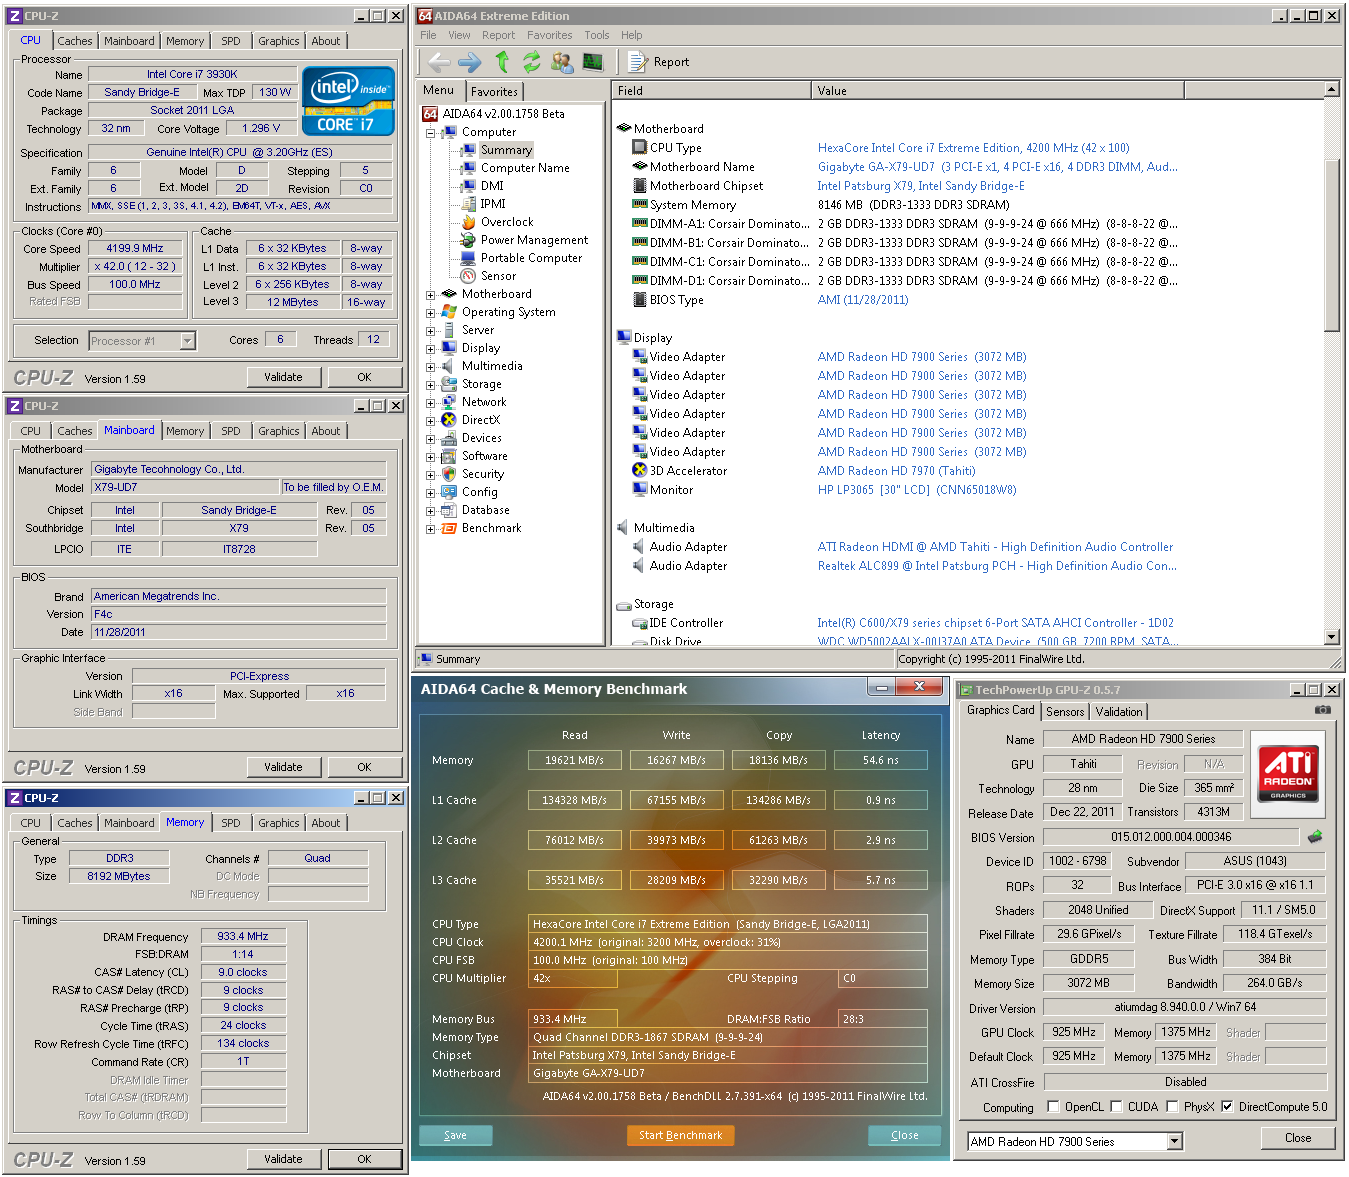Expand the Operating System node in AIDA64 tree
Viewport: 1349px width, 1177px height.
pos(430,312)
